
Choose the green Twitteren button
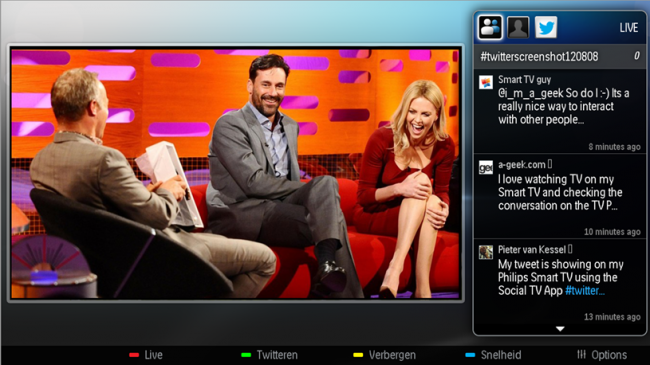[269, 355]
